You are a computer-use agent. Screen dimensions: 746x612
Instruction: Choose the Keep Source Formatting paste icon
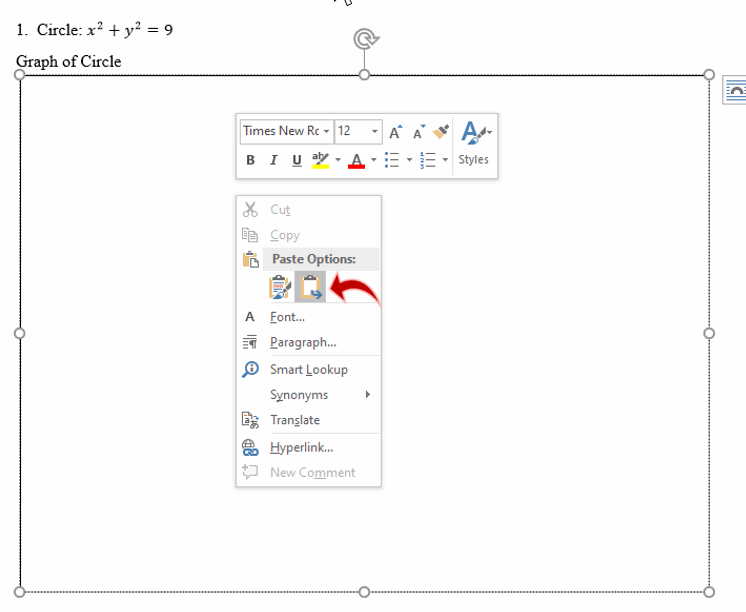[x=280, y=288]
